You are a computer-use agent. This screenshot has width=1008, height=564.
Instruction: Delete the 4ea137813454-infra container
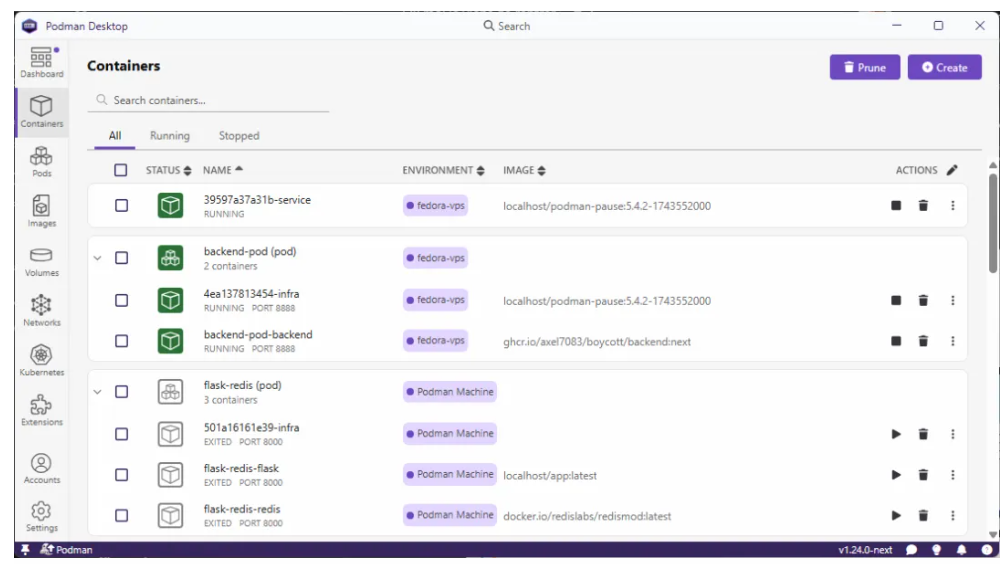[923, 300]
